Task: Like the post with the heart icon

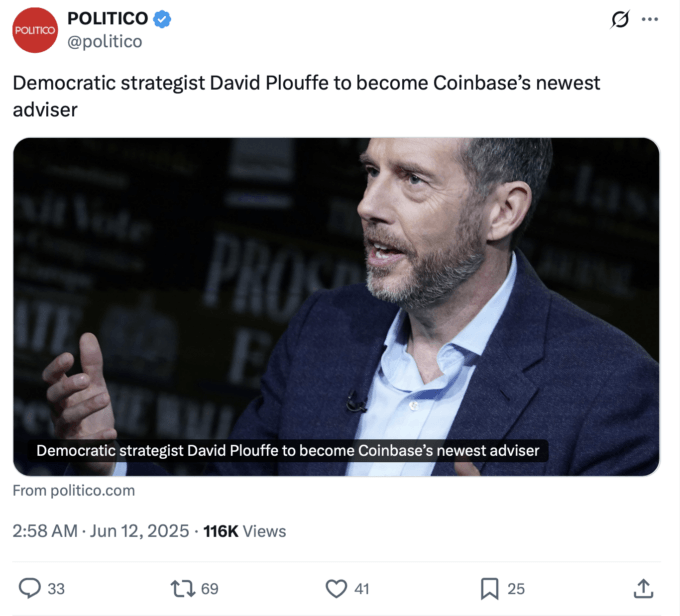Action: [x=336, y=589]
